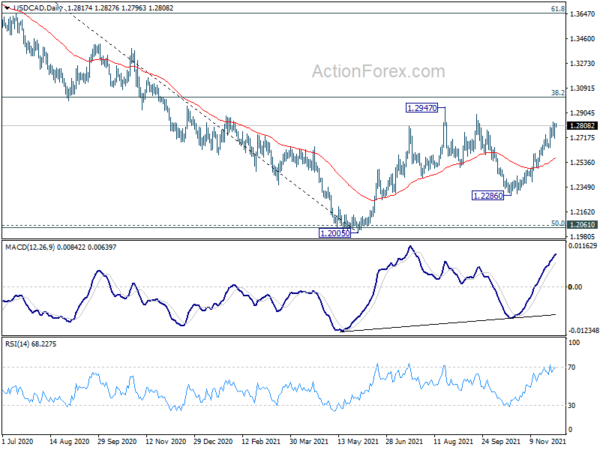Click the 1.29470 price label
600x450 pixels.
[x=421, y=108]
